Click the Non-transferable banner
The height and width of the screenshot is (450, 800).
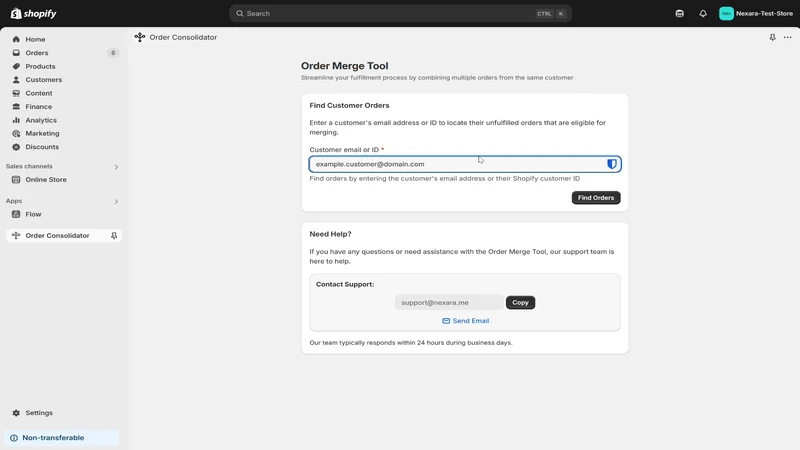click(x=62, y=438)
